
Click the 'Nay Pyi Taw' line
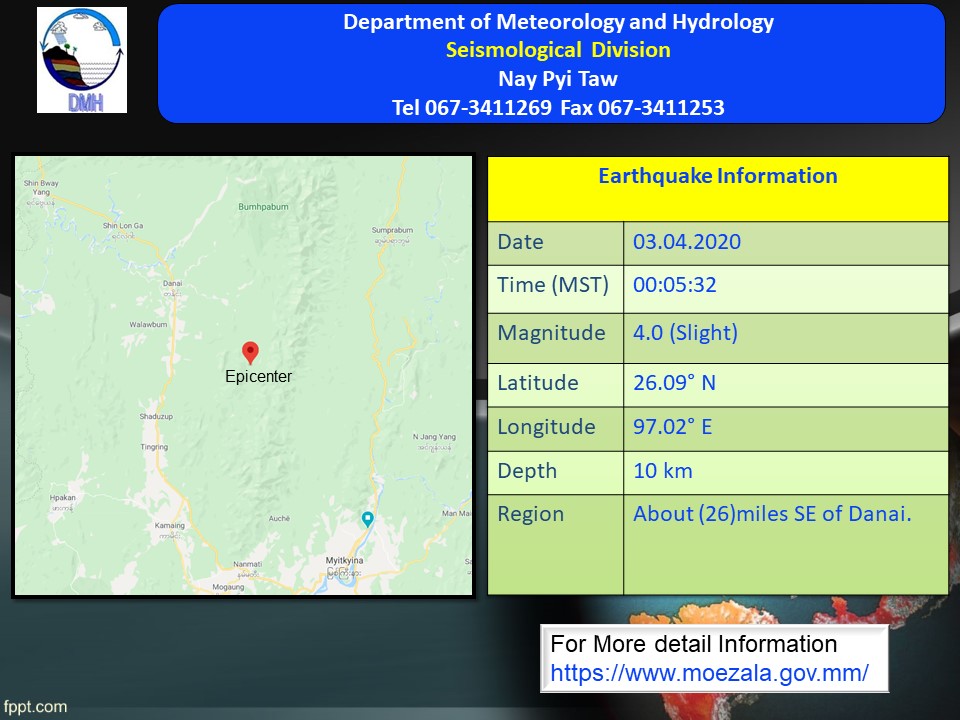click(558, 78)
